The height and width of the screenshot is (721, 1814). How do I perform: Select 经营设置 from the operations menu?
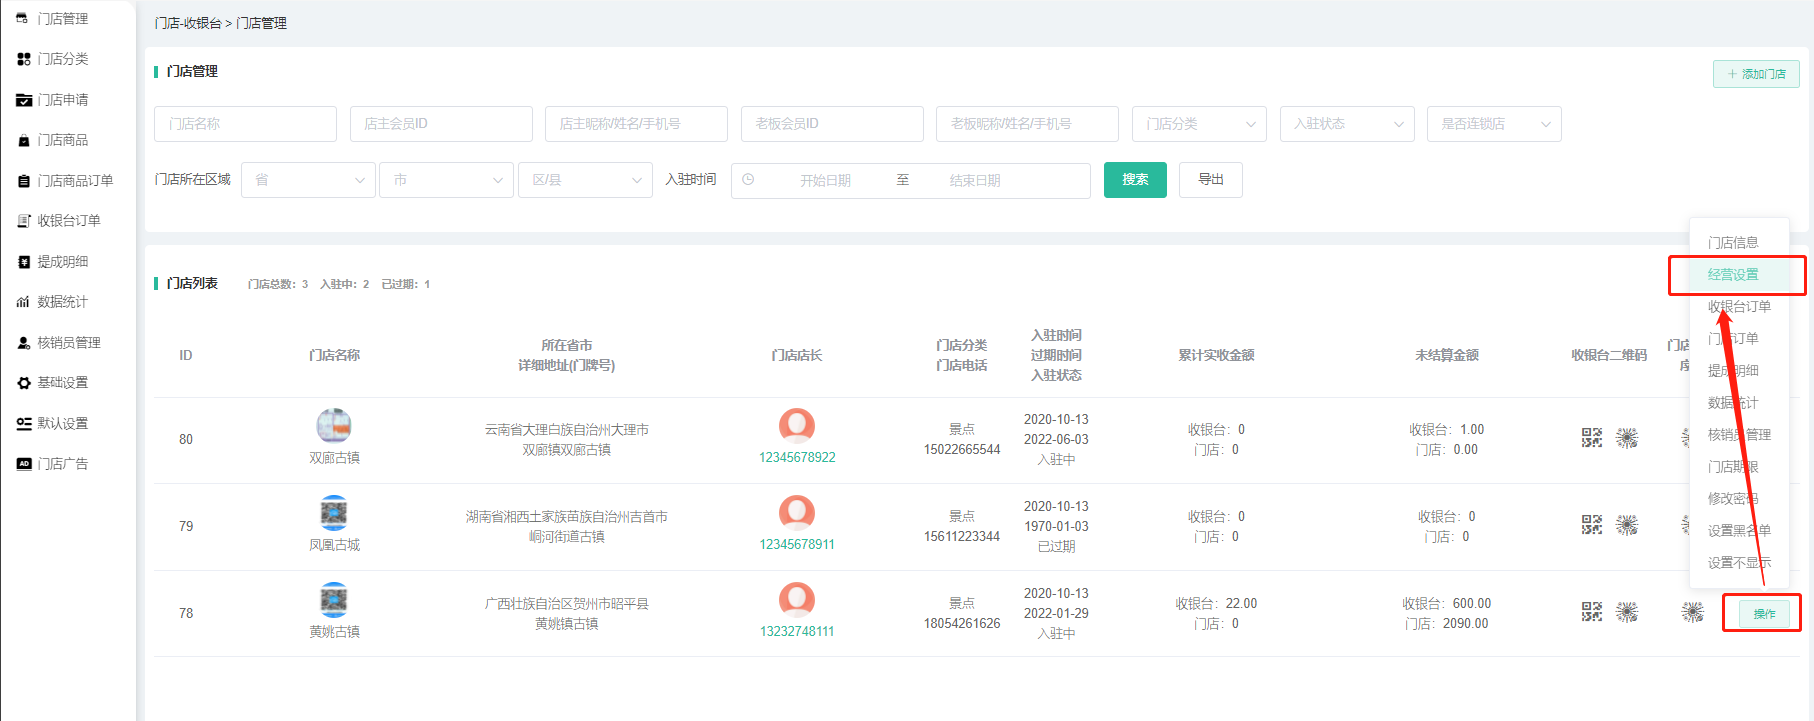[x=1733, y=275]
